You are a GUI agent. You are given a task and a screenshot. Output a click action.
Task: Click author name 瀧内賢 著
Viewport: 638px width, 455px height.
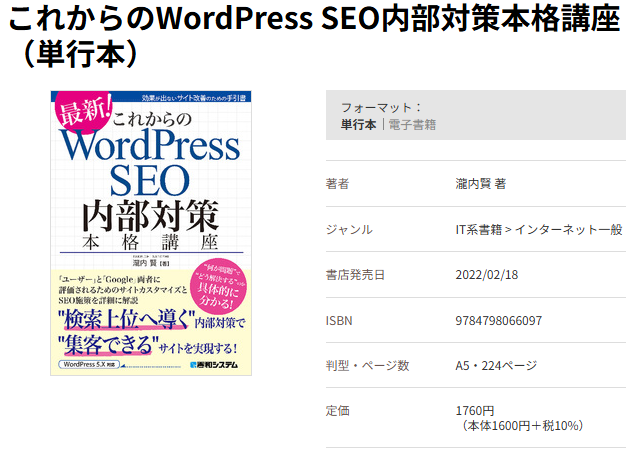pyautogui.click(x=481, y=184)
